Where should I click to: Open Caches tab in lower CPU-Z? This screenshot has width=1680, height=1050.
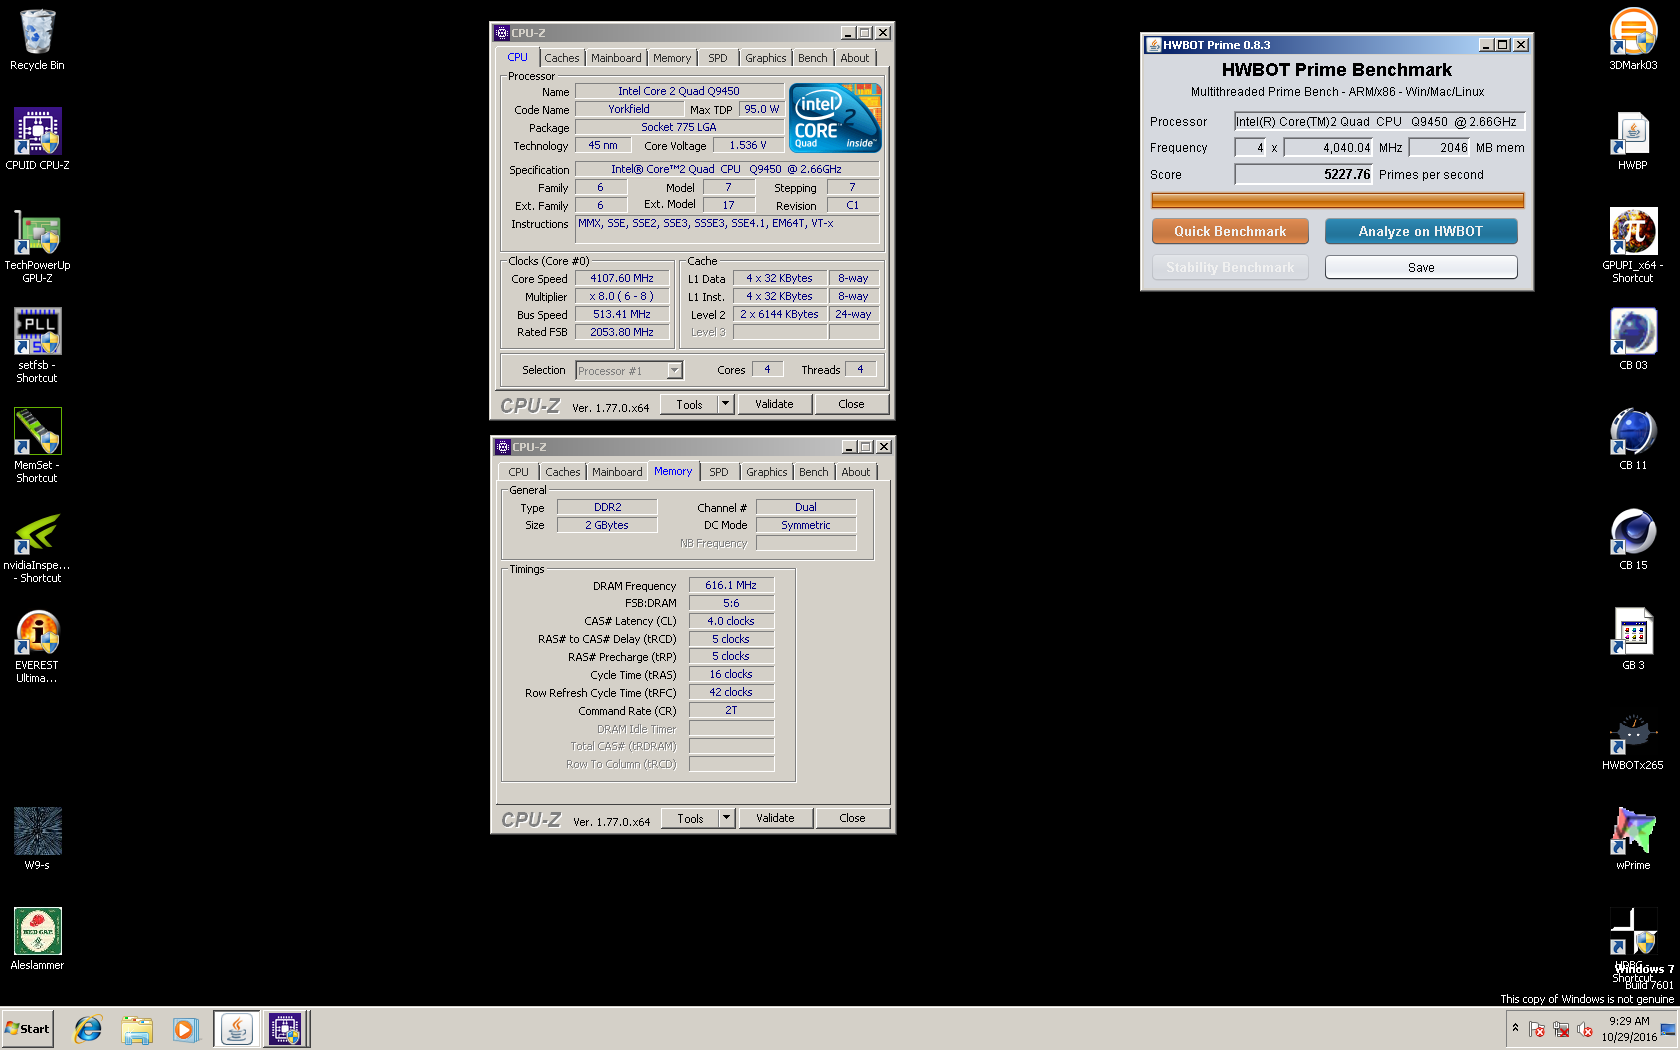pos(563,472)
